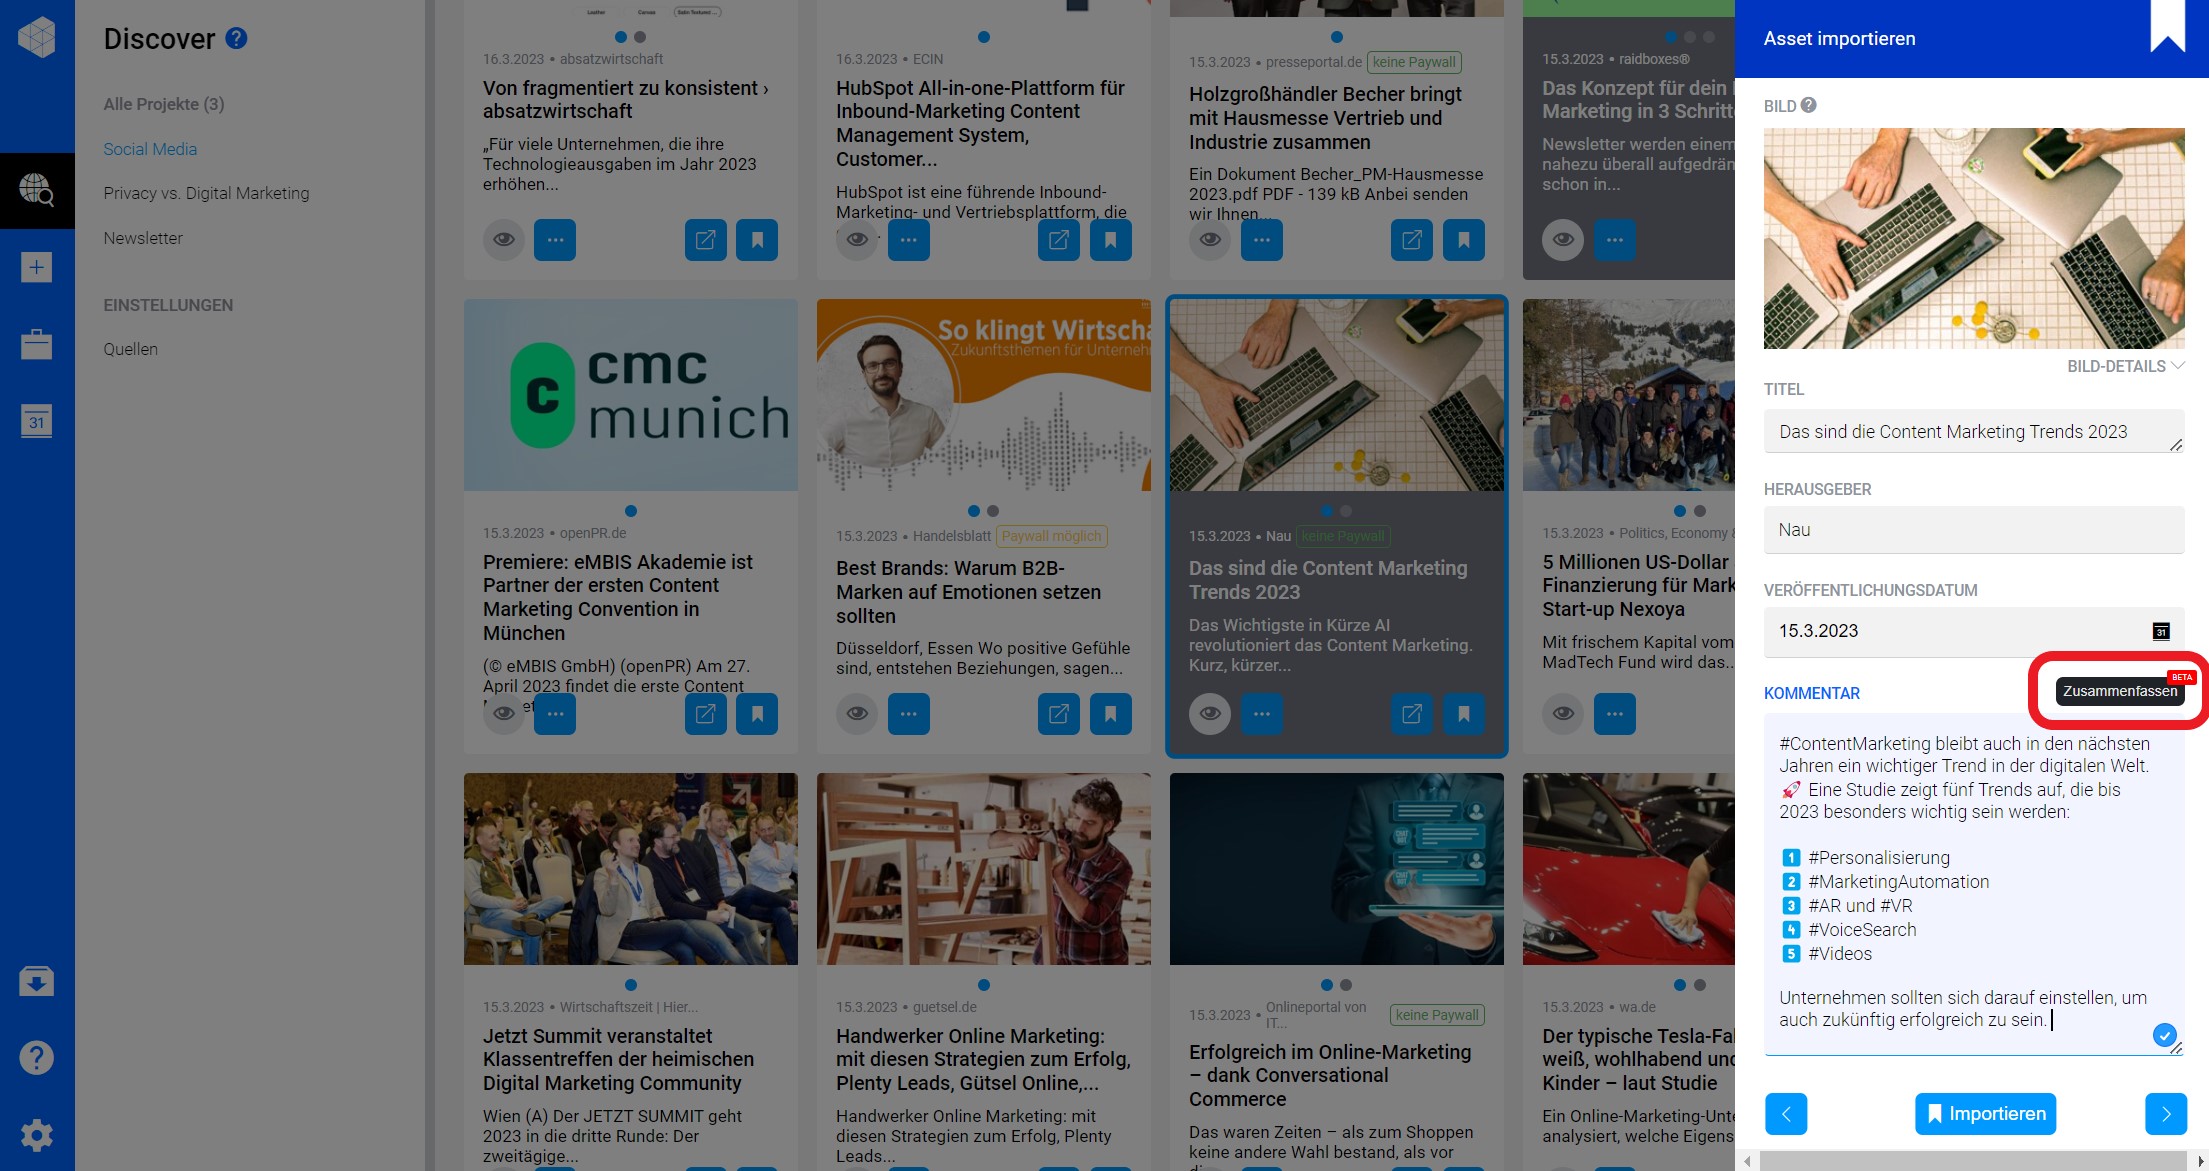The height and width of the screenshot is (1171, 2209).
Task: Bookmark the HubSpot article
Action: [x=1111, y=240]
